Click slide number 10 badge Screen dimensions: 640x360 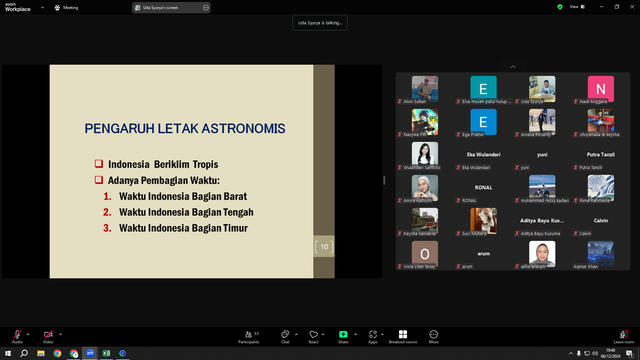click(324, 247)
